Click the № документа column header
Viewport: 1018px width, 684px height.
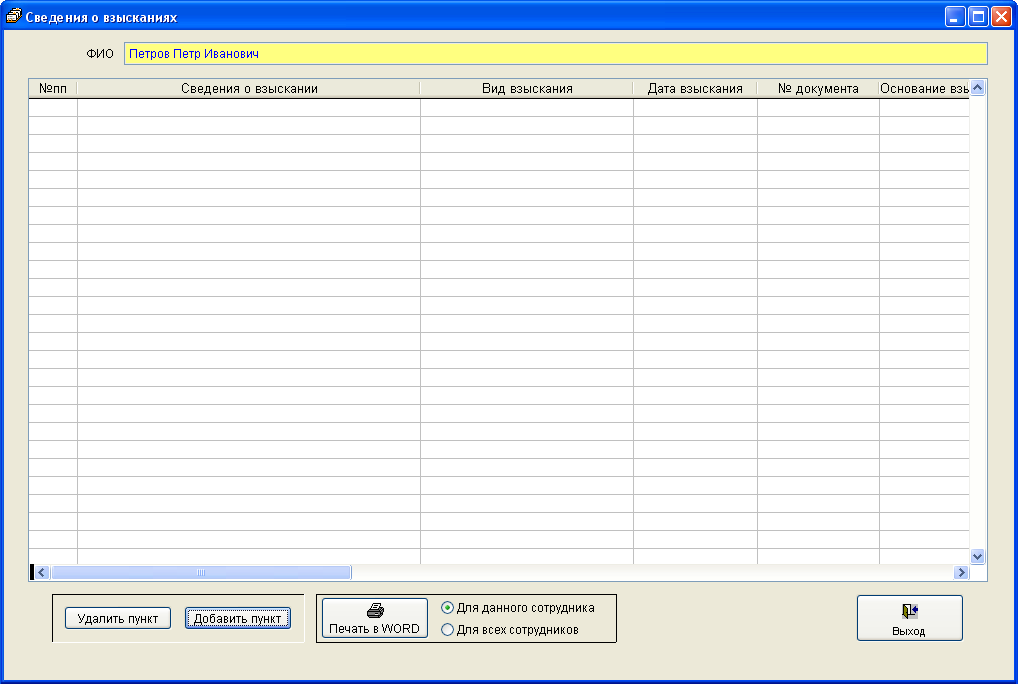point(818,89)
